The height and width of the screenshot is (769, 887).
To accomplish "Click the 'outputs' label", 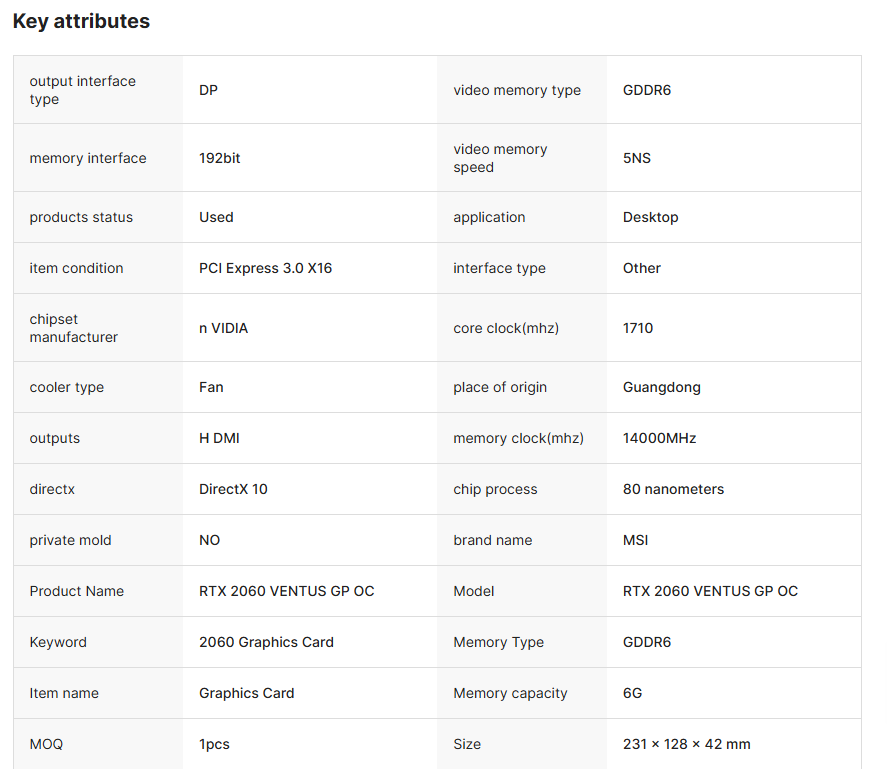I will [54, 439].
